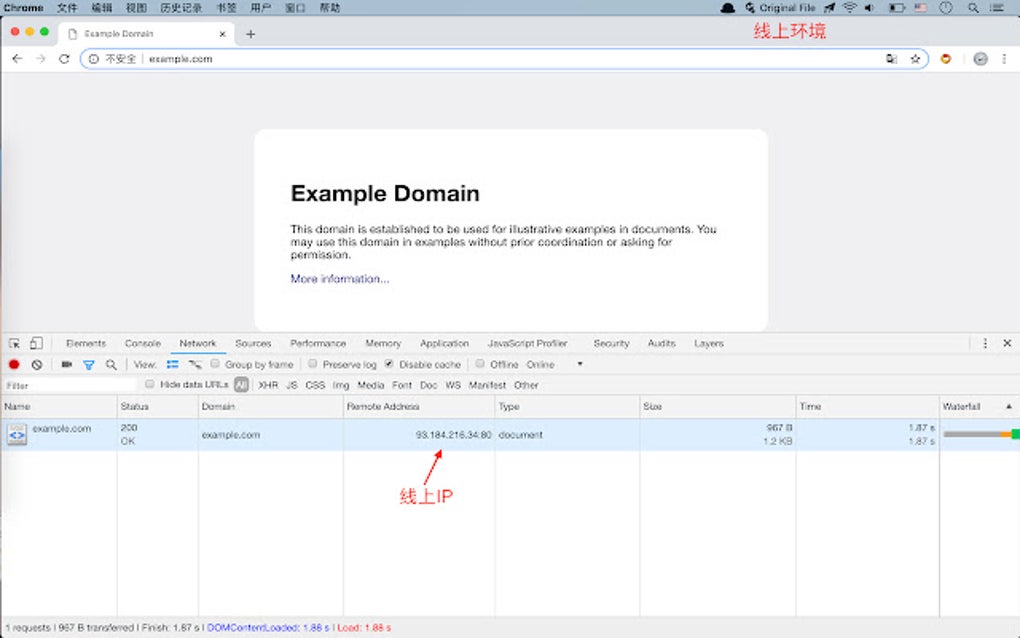Open a new browser tab
Image resolution: width=1020 pixels, height=638 pixels.
click(x=250, y=34)
